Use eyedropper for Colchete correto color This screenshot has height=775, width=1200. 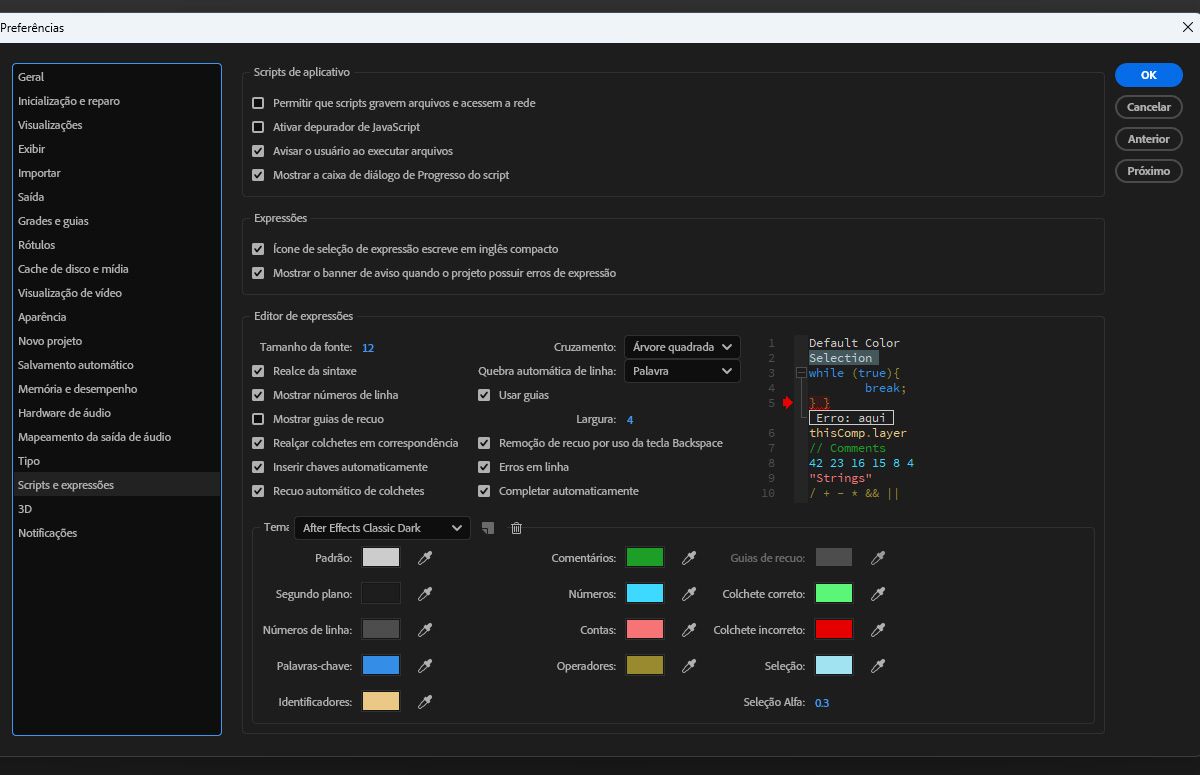pos(878,594)
